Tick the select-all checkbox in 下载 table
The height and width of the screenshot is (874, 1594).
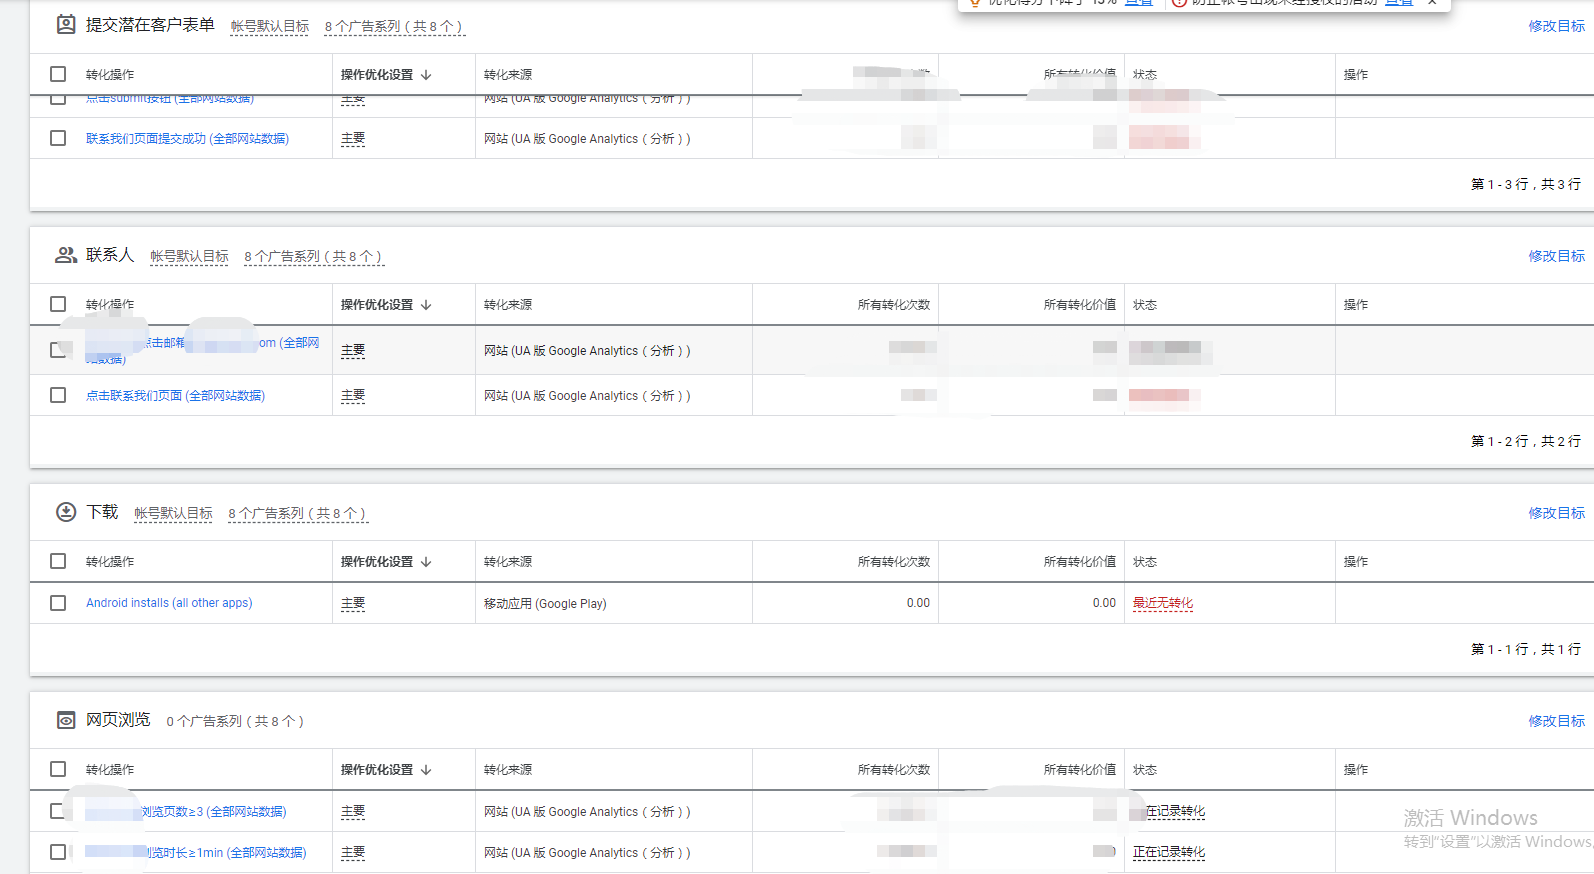click(58, 561)
